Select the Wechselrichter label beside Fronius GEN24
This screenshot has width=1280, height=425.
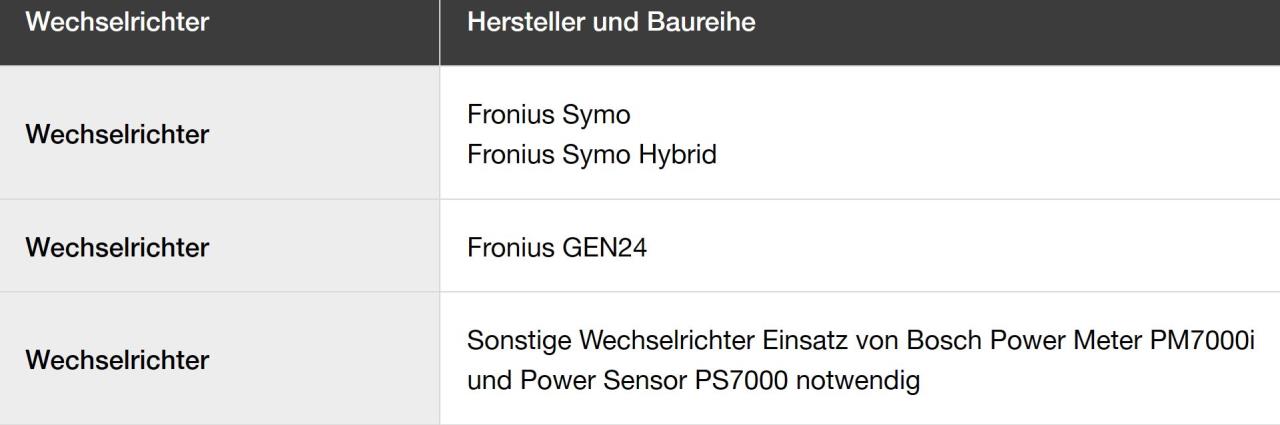point(117,247)
